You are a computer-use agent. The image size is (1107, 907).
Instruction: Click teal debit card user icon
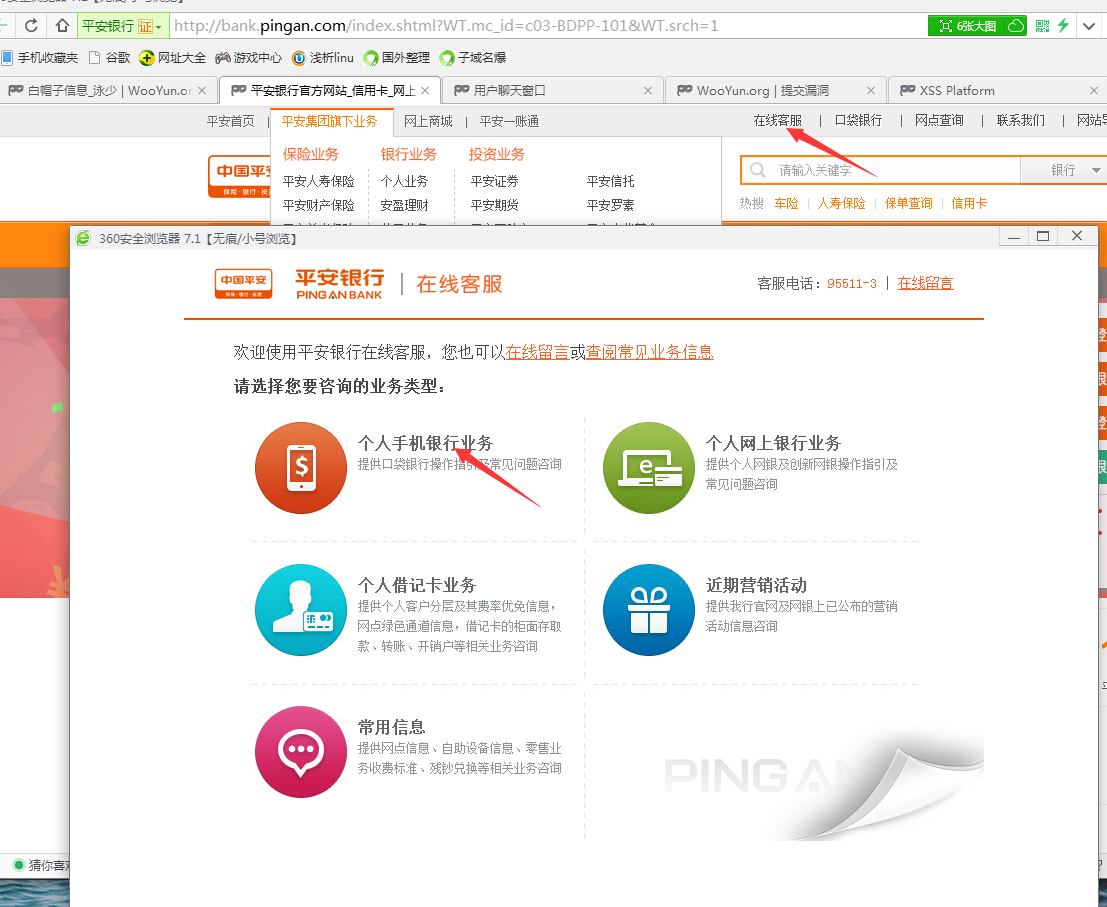point(301,610)
